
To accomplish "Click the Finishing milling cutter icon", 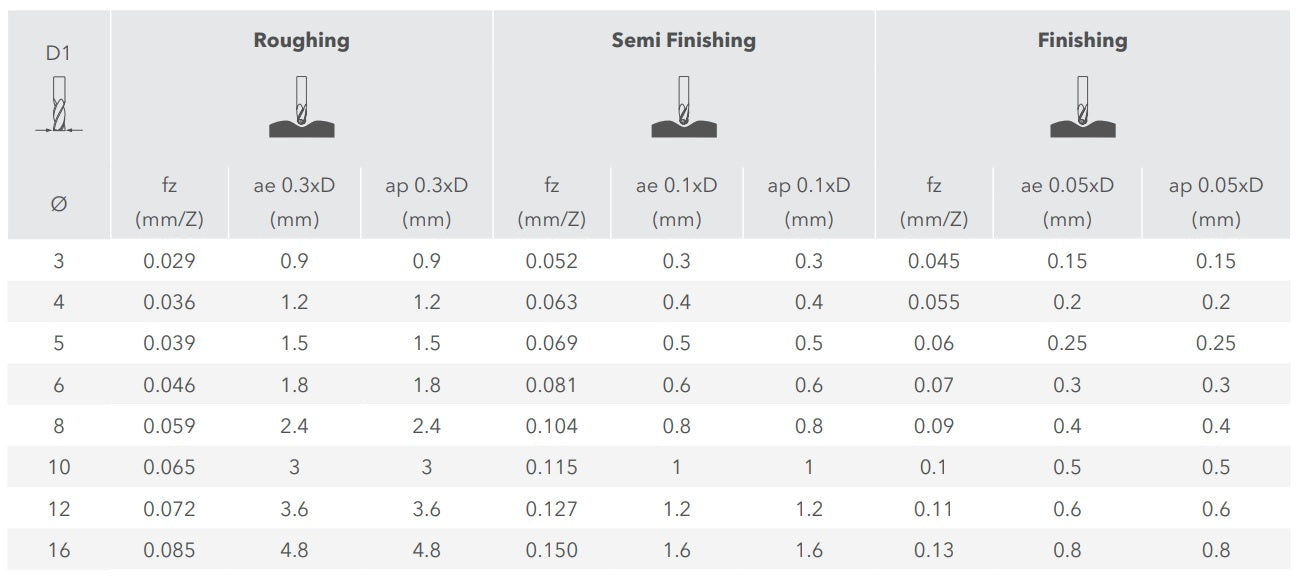I will [1082, 108].
